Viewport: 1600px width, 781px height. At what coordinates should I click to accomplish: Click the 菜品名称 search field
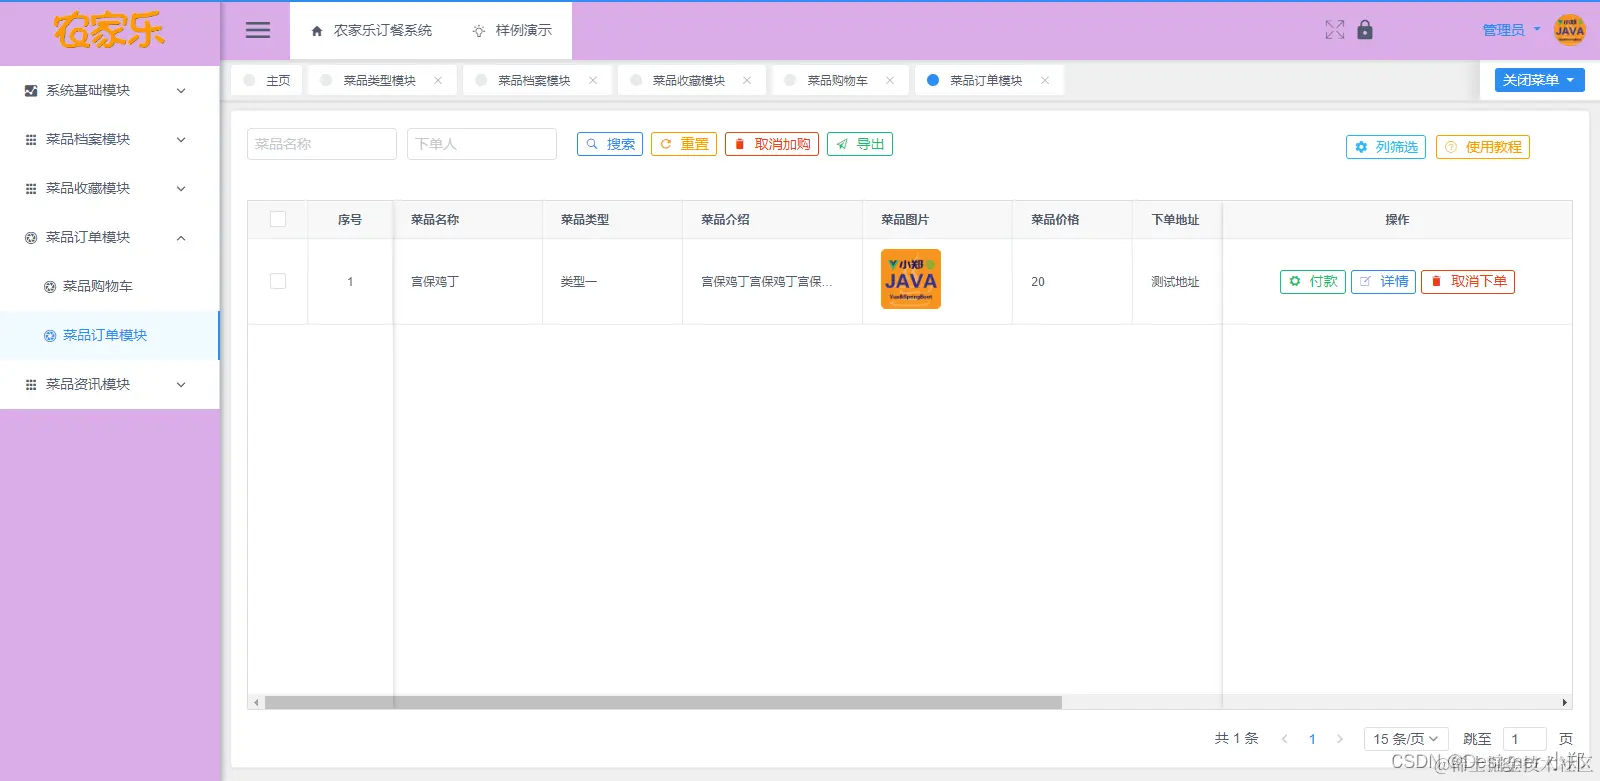click(322, 144)
